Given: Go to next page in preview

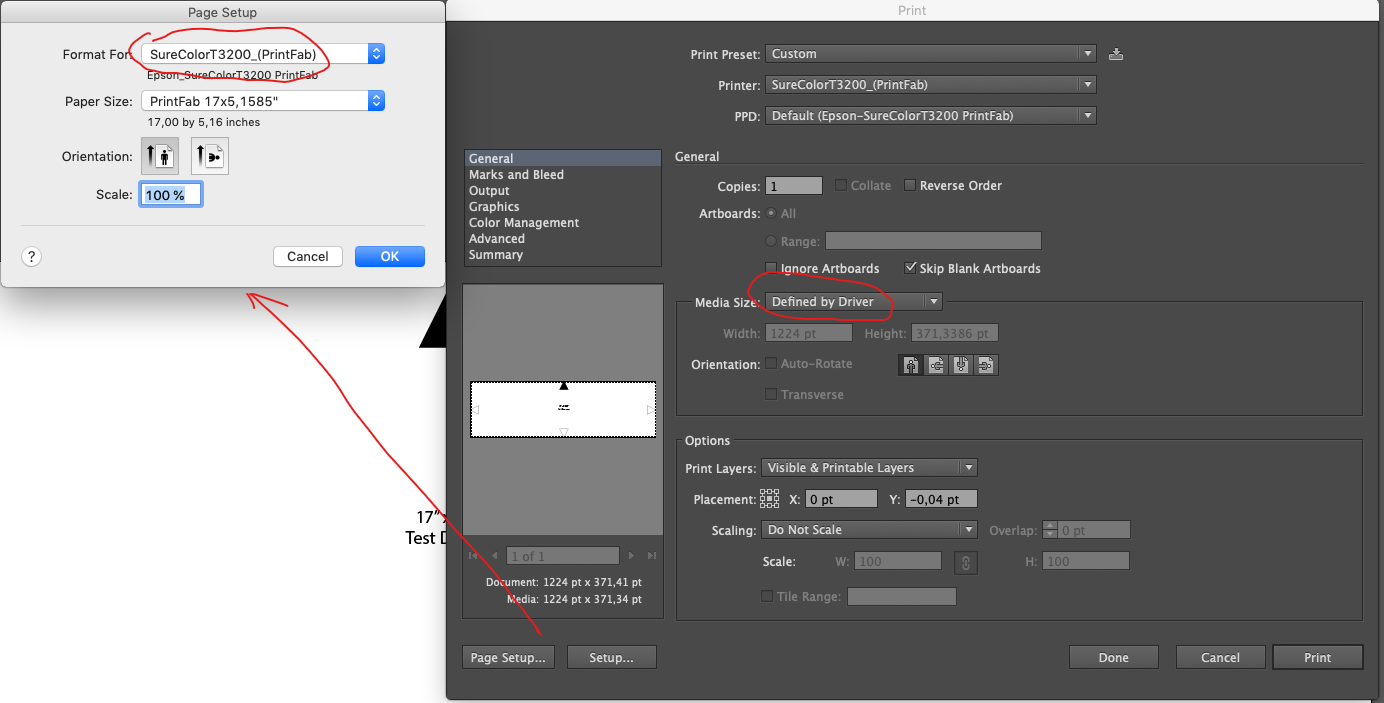Looking at the screenshot, I should tap(631, 556).
